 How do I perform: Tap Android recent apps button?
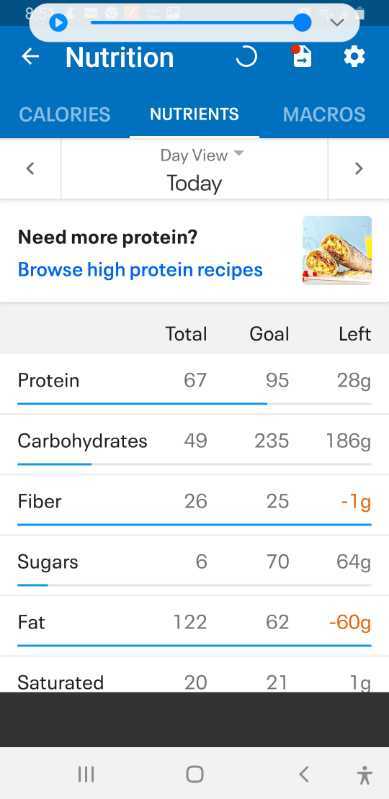tap(86, 775)
